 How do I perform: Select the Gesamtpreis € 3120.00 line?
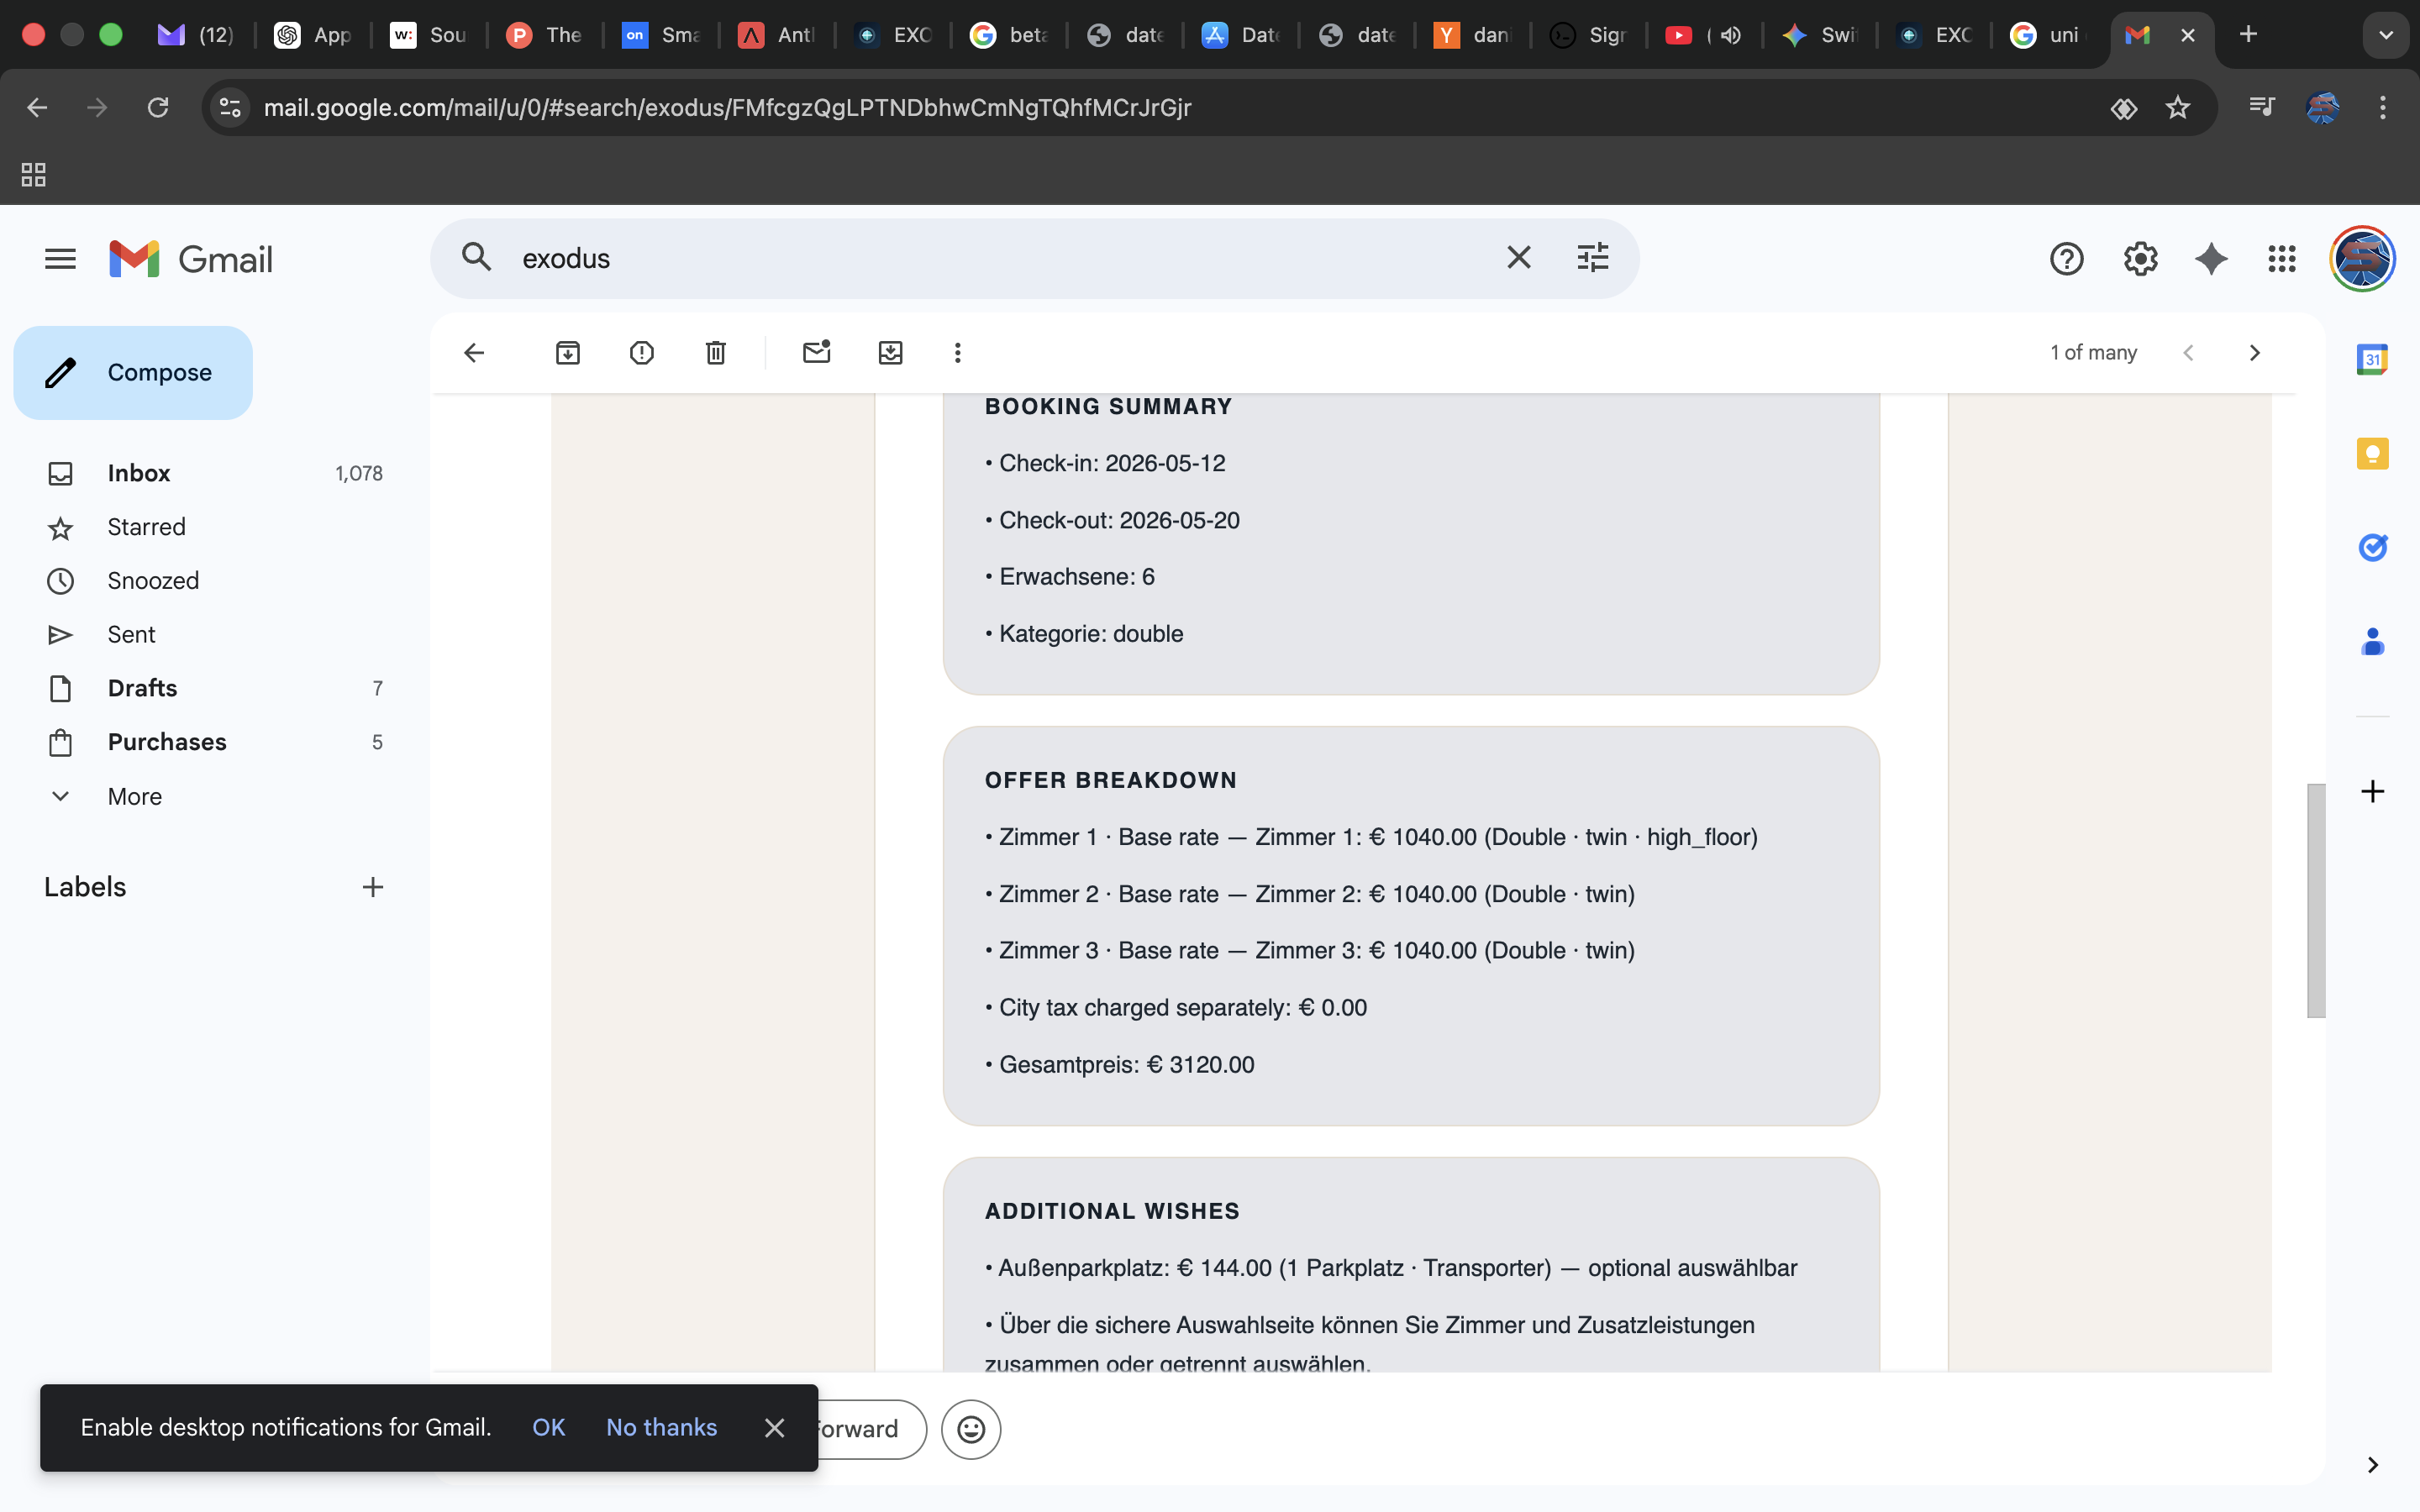click(x=1120, y=1065)
